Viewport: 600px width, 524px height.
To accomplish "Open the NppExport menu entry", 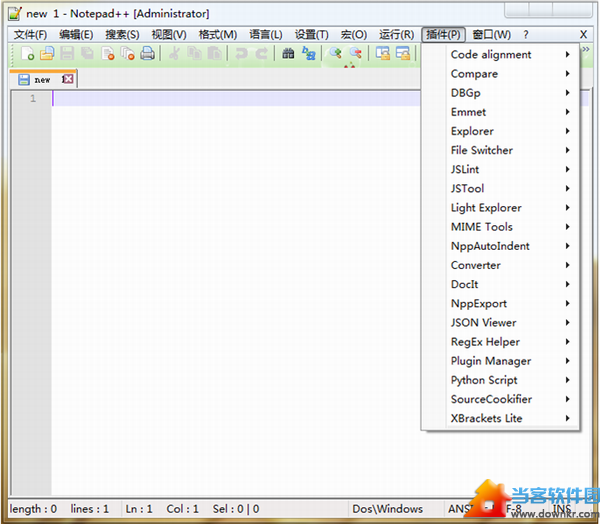I will (501, 303).
